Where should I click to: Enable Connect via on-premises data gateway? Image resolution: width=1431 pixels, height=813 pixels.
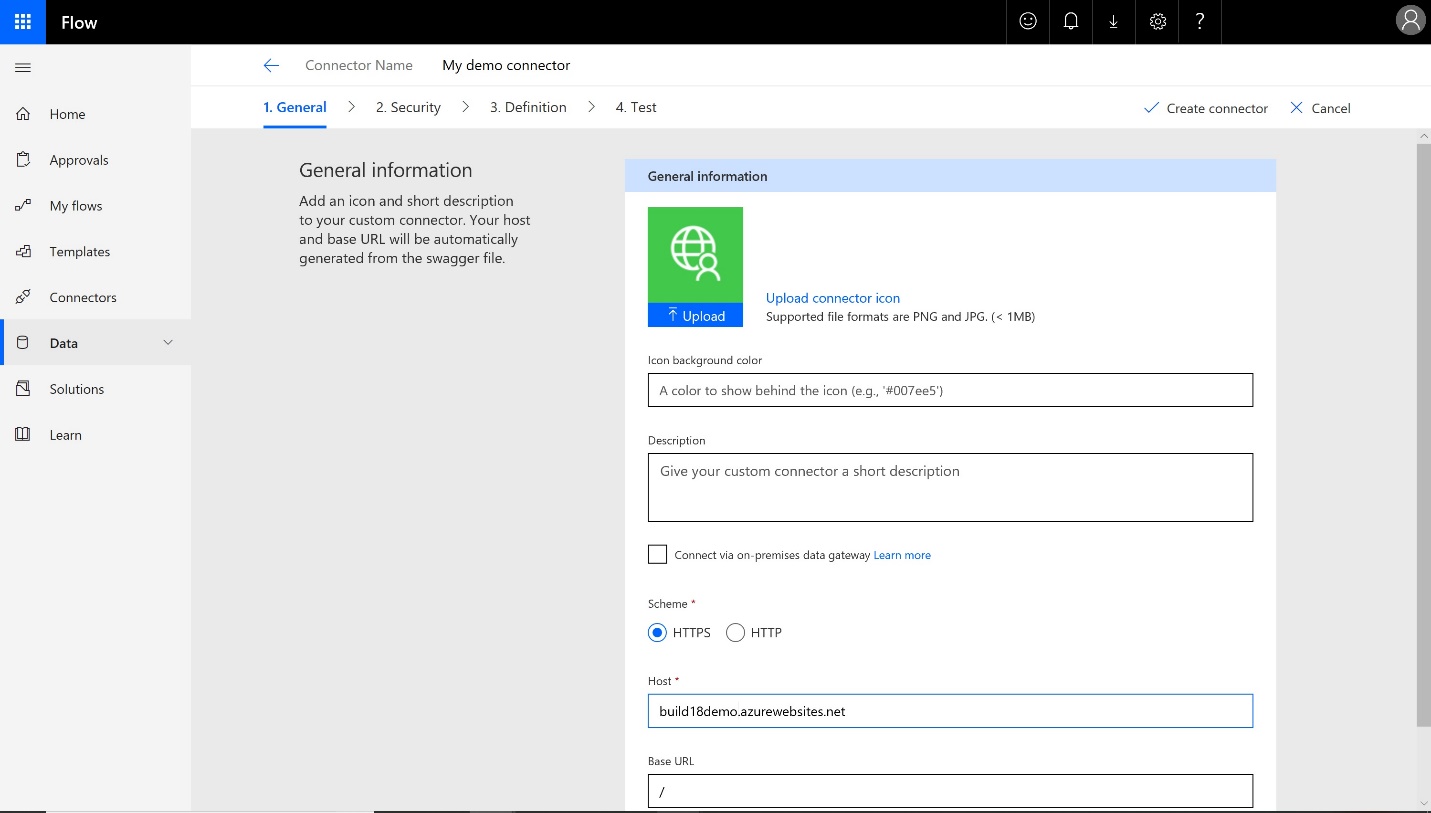click(x=657, y=555)
